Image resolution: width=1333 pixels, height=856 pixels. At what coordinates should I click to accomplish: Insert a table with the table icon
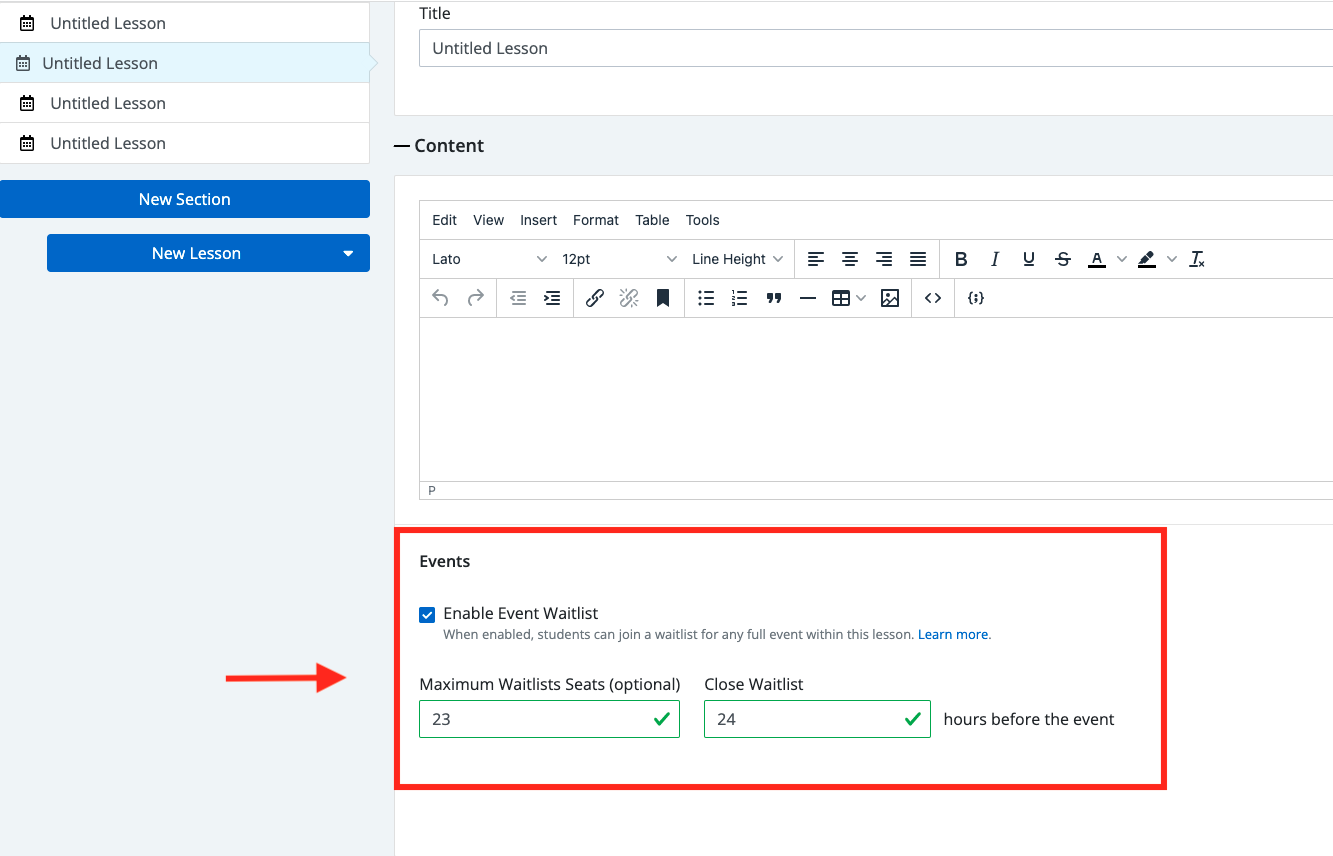841,298
